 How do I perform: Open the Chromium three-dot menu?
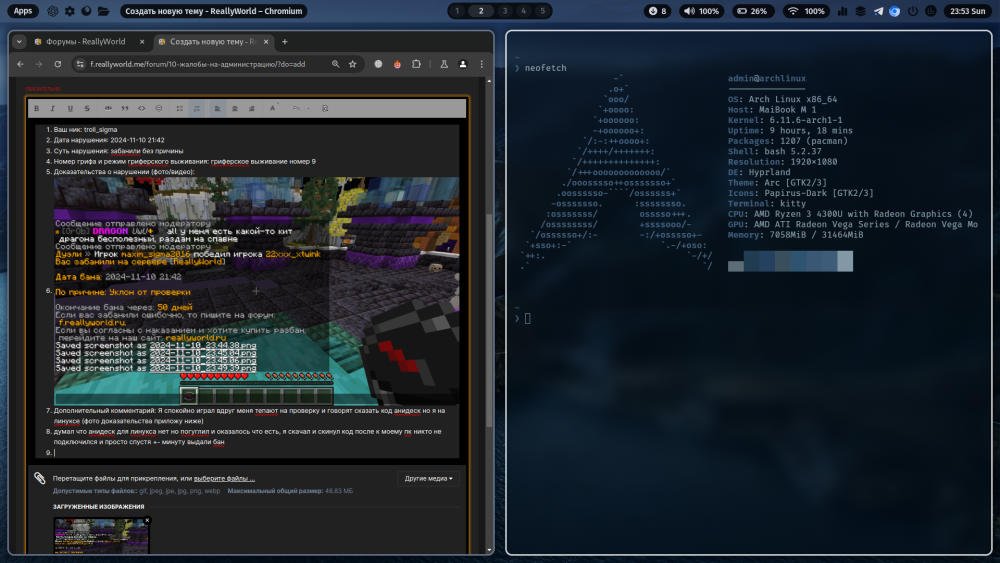coord(482,64)
